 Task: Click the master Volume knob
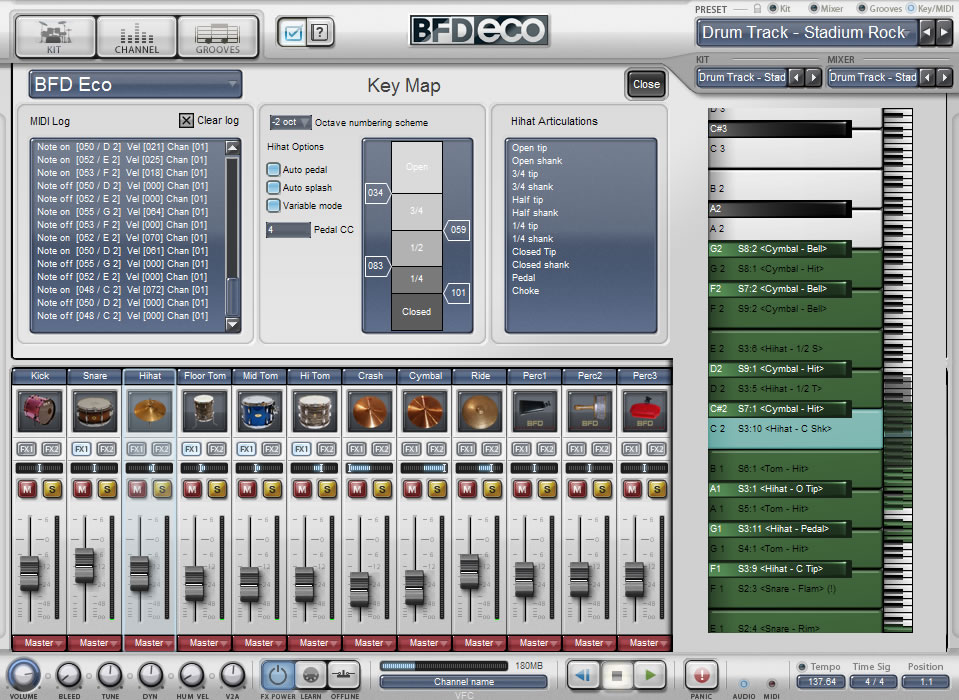[23, 675]
